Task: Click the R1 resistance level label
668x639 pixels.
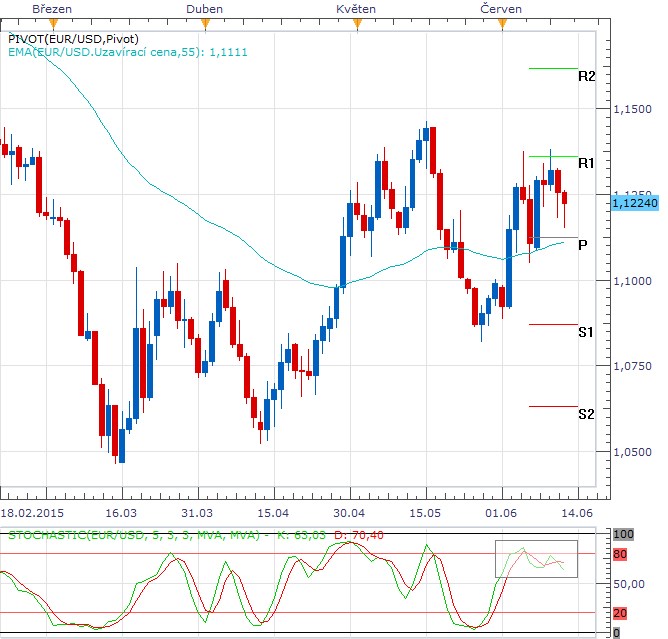Action: [x=586, y=163]
